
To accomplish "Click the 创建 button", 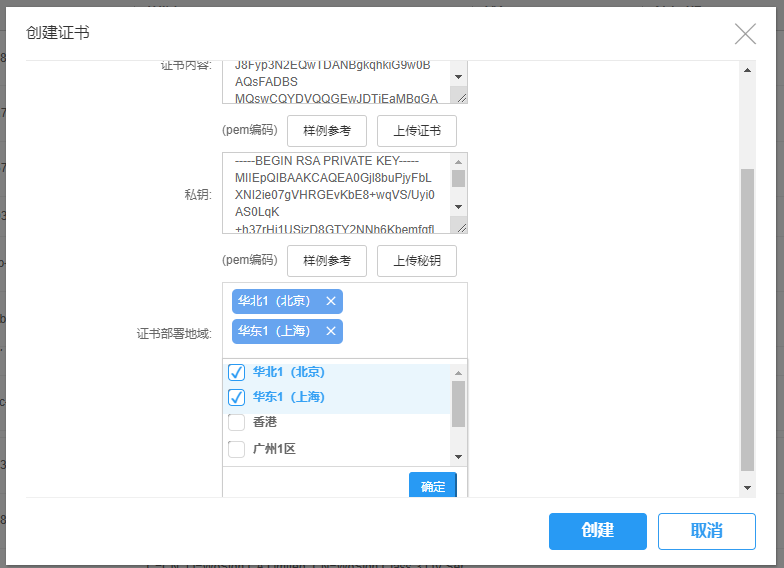I will pyautogui.click(x=598, y=531).
